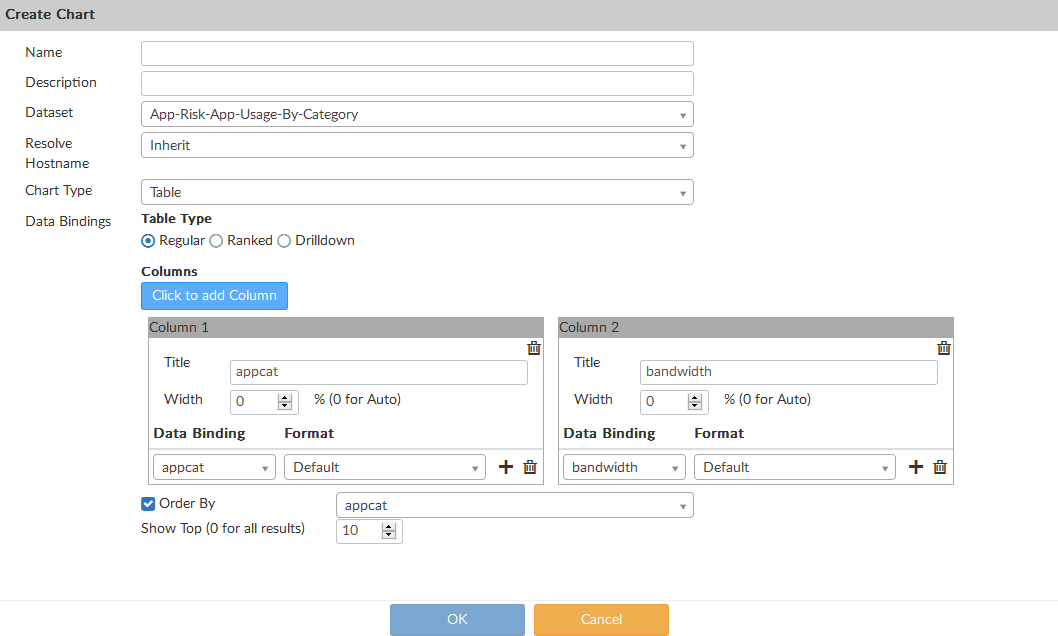This screenshot has height=636, width=1058.
Task: Increase Column 1 width using up stepper arrow
Action: point(285,397)
